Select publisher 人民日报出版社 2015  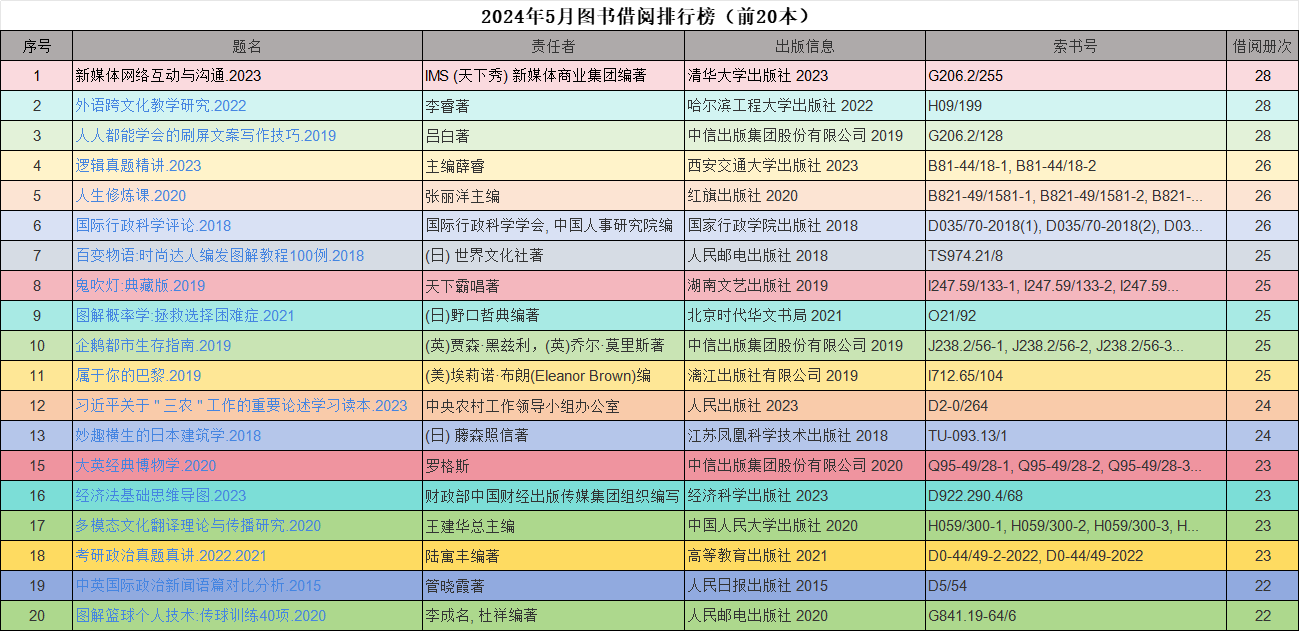[758, 586]
